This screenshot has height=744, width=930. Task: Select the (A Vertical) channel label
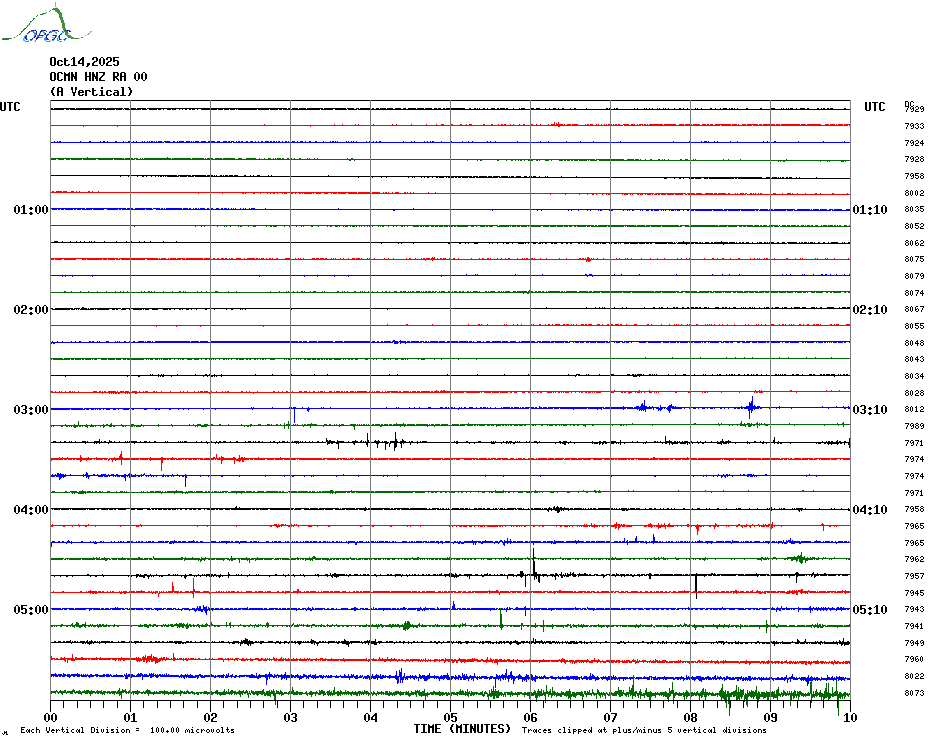(91, 92)
